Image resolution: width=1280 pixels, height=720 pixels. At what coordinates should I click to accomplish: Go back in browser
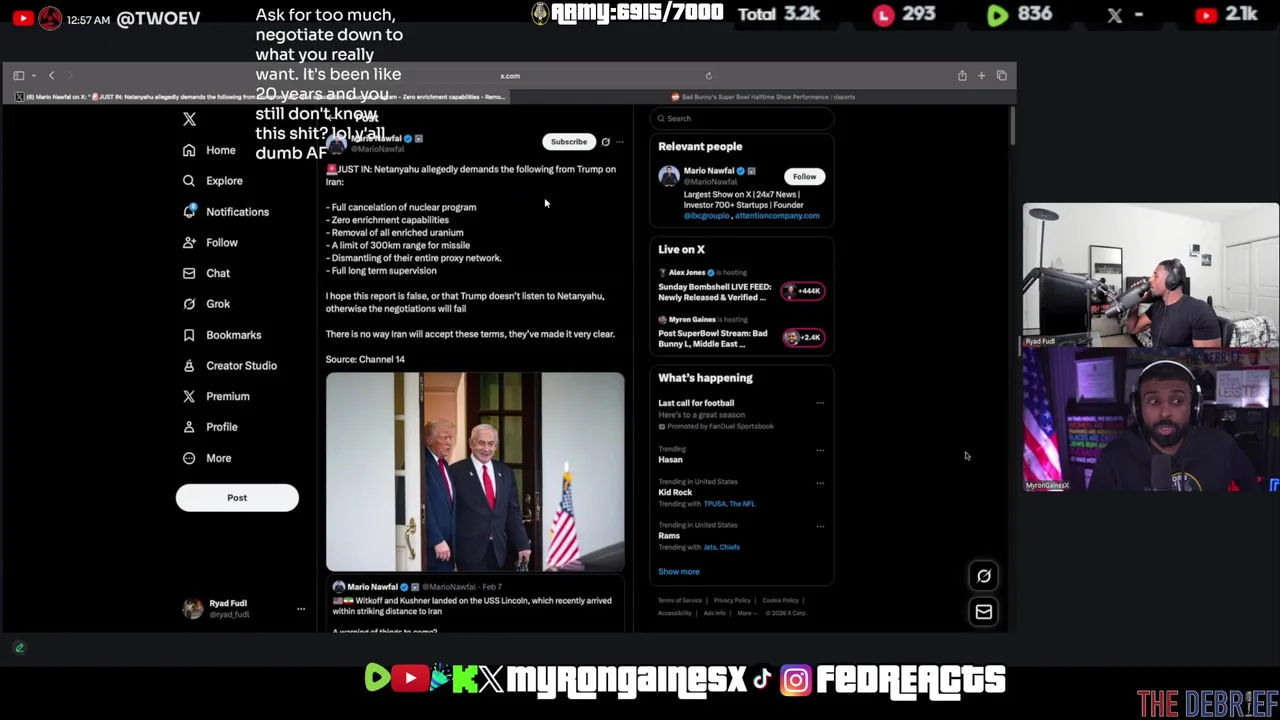[52, 76]
